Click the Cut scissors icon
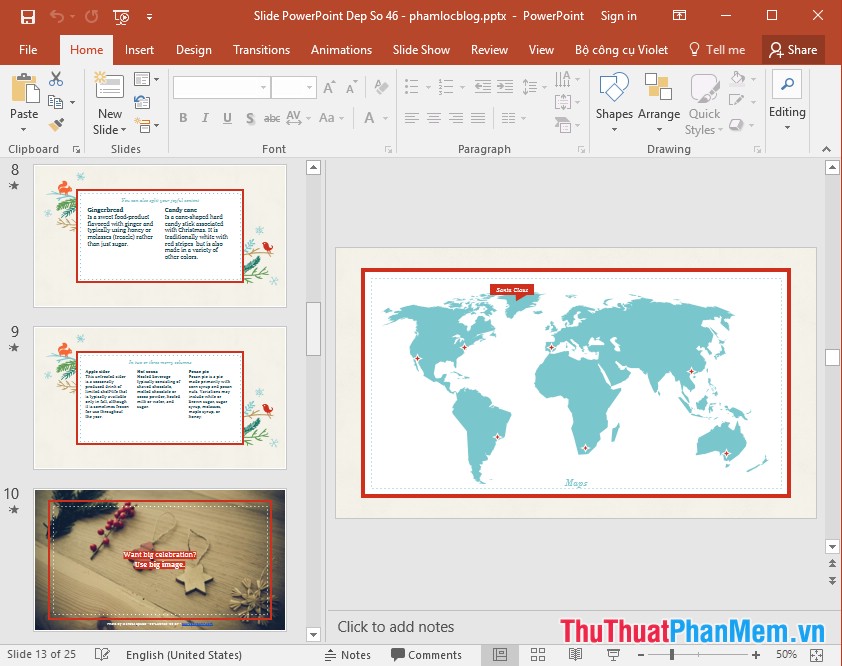842x666 pixels. [55, 79]
